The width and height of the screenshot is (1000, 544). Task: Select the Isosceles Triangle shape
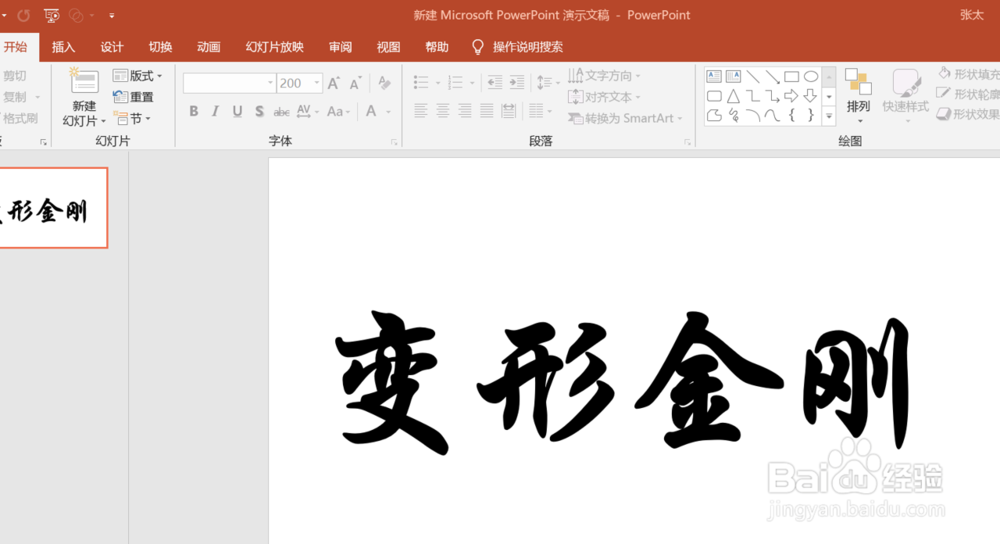click(x=733, y=96)
